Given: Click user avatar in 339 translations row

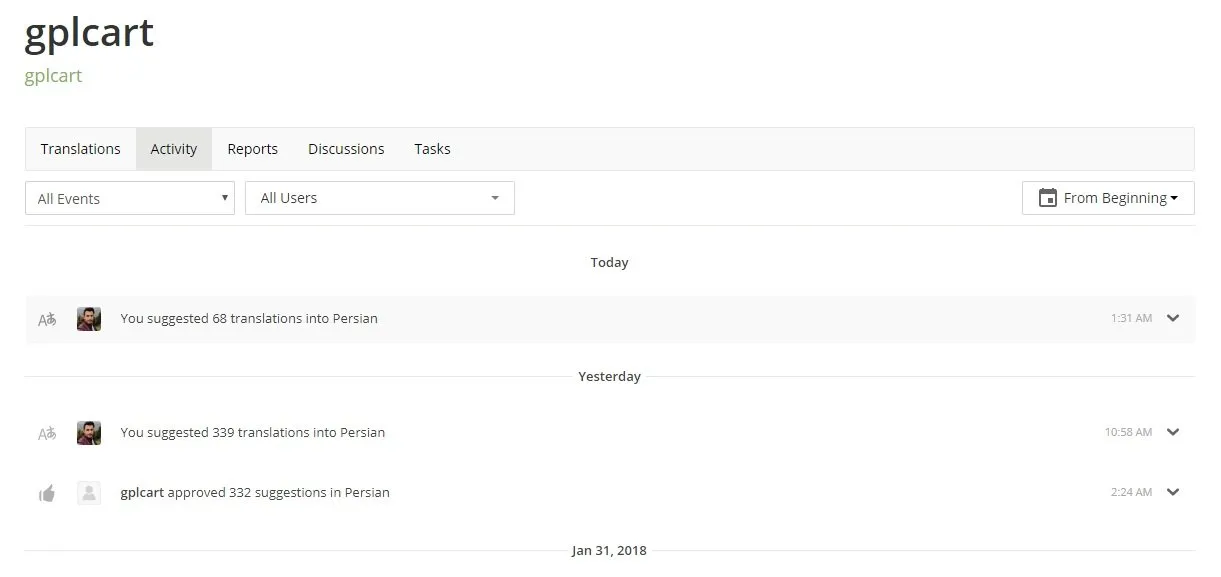Looking at the screenshot, I should coord(89,433).
